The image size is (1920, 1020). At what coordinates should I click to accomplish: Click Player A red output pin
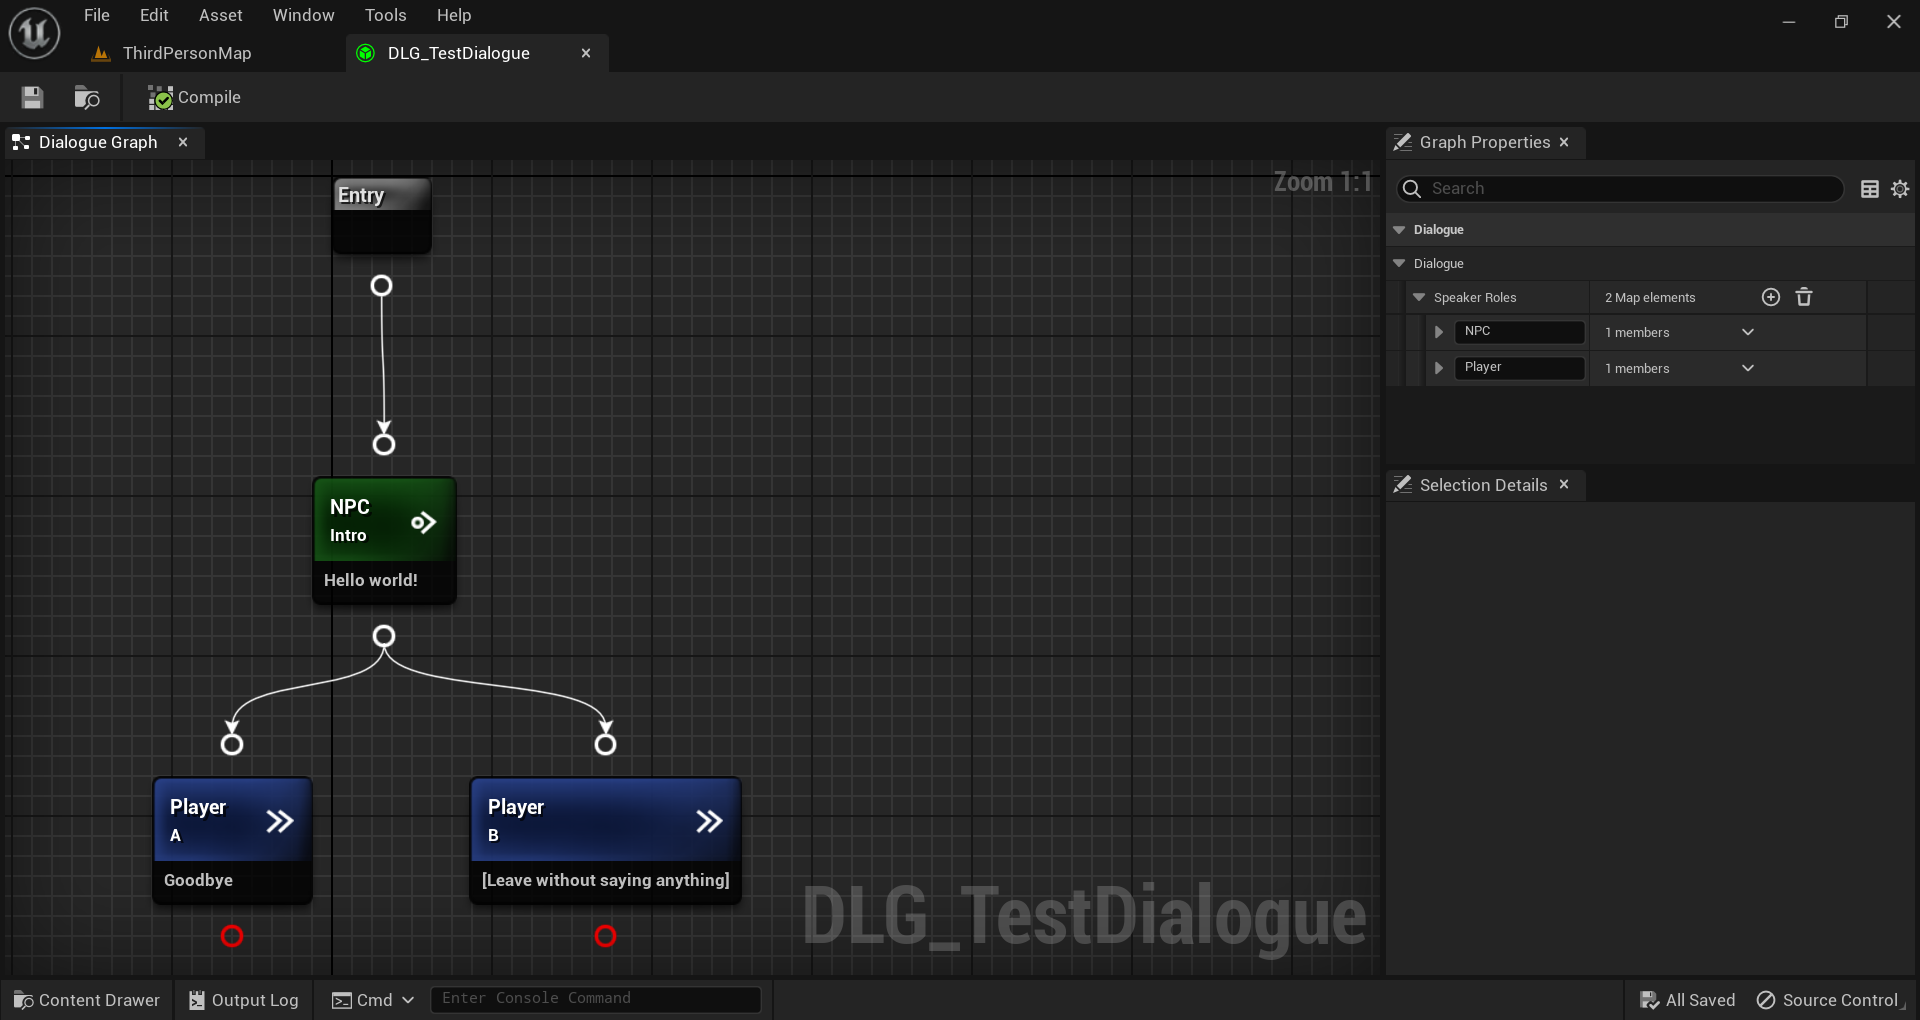click(232, 936)
